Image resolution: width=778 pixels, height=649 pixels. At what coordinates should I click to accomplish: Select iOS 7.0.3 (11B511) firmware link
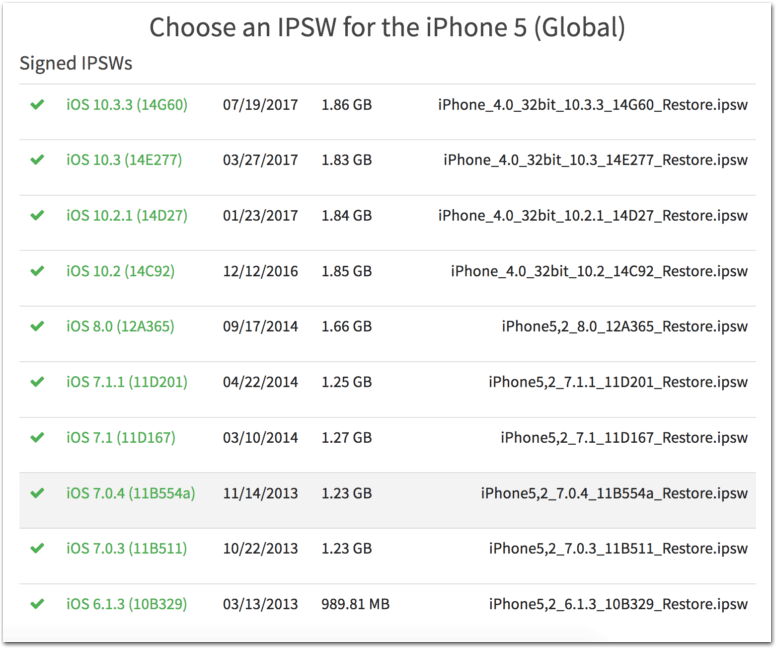coord(127,548)
